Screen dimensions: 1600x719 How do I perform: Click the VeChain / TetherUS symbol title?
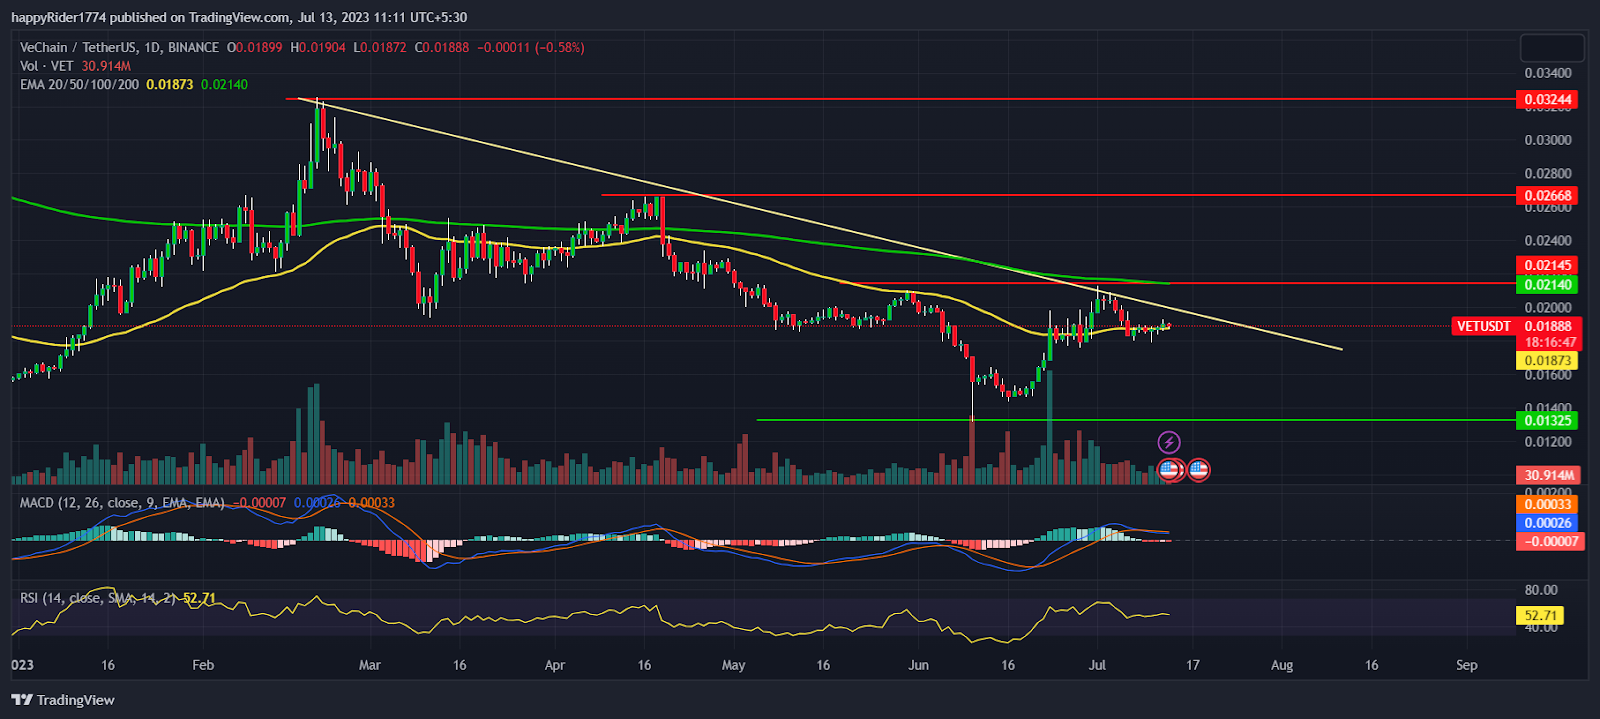tap(119, 47)
